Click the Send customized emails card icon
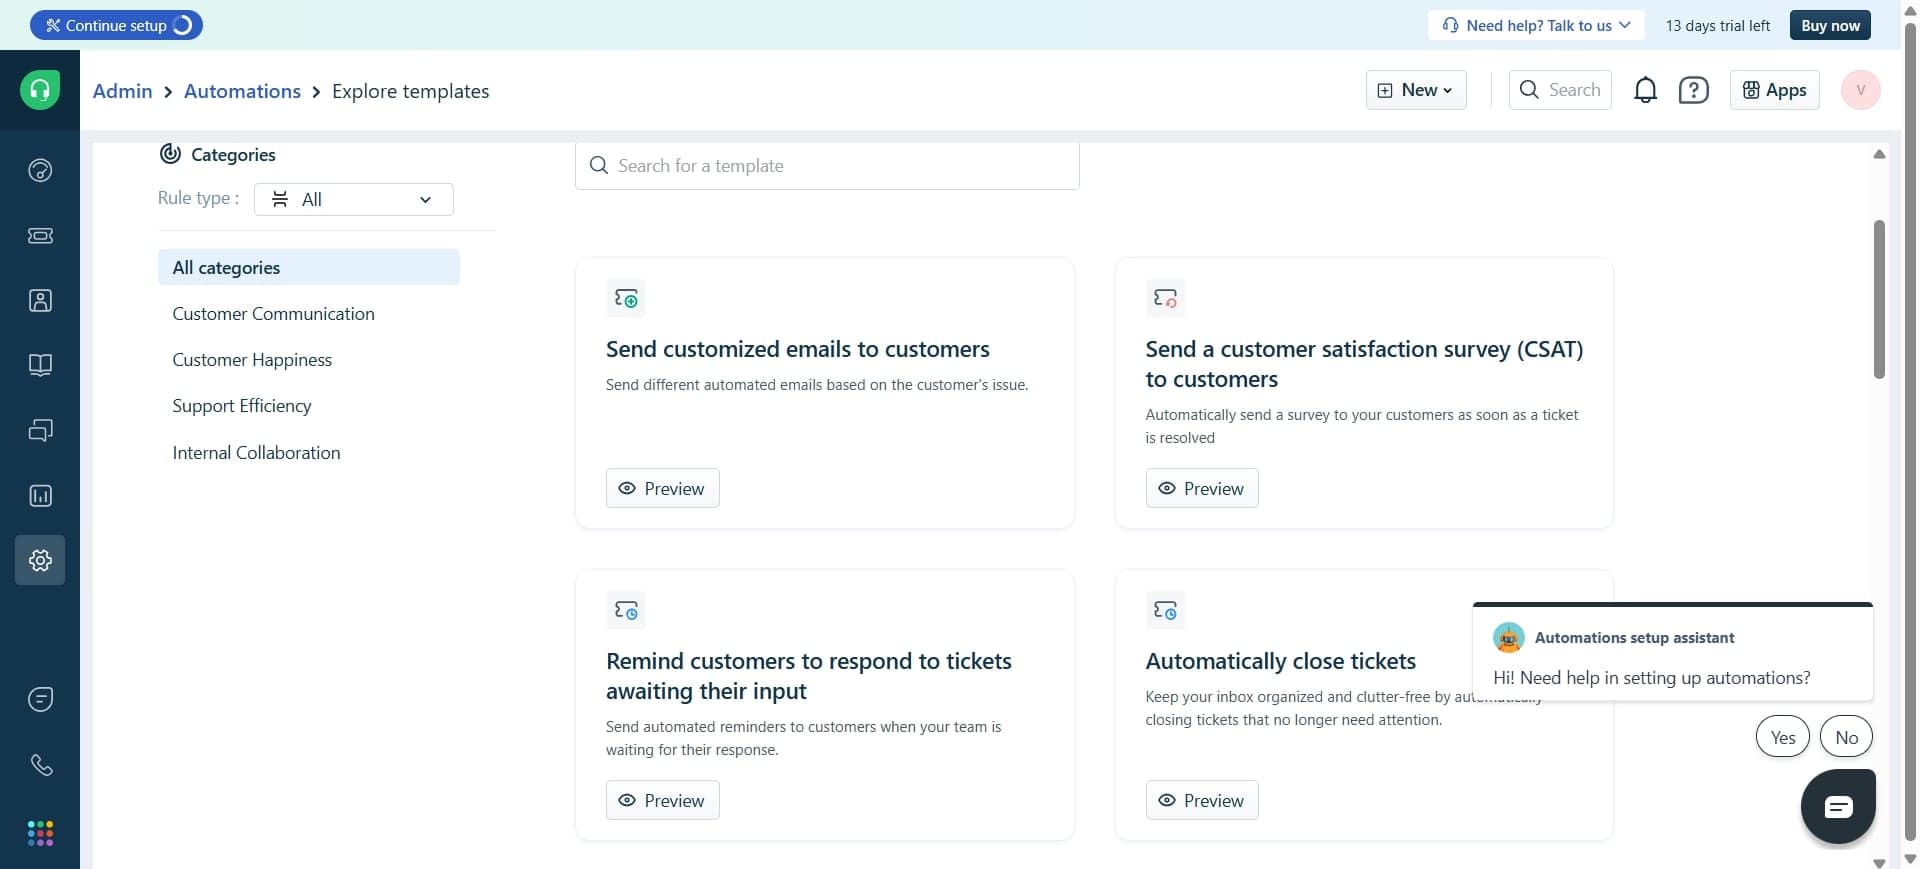Image resolution: width=1920 pixels, height=869 pixels. point(626,298)
